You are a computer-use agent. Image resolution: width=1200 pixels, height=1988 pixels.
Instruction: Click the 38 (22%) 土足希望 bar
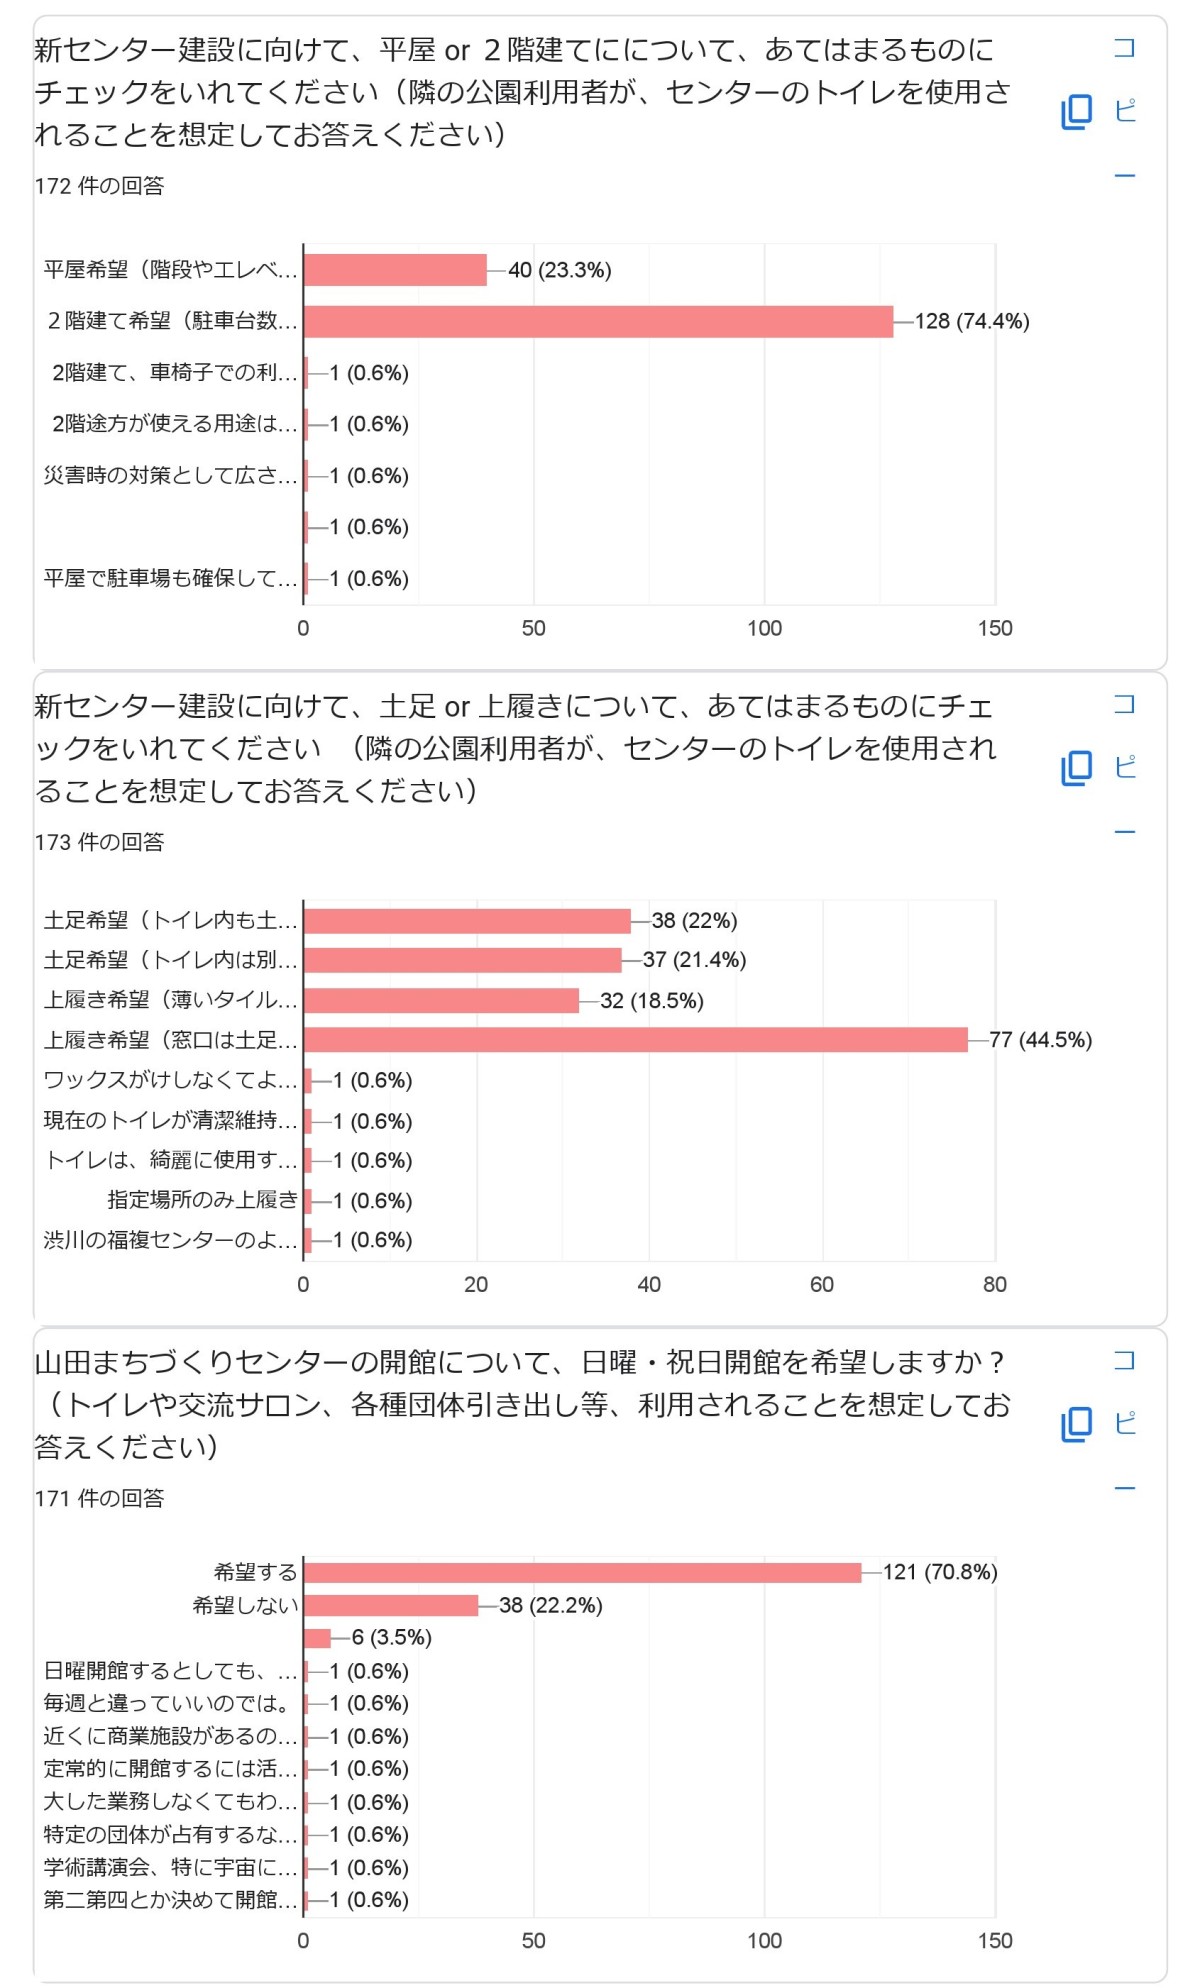467,921
